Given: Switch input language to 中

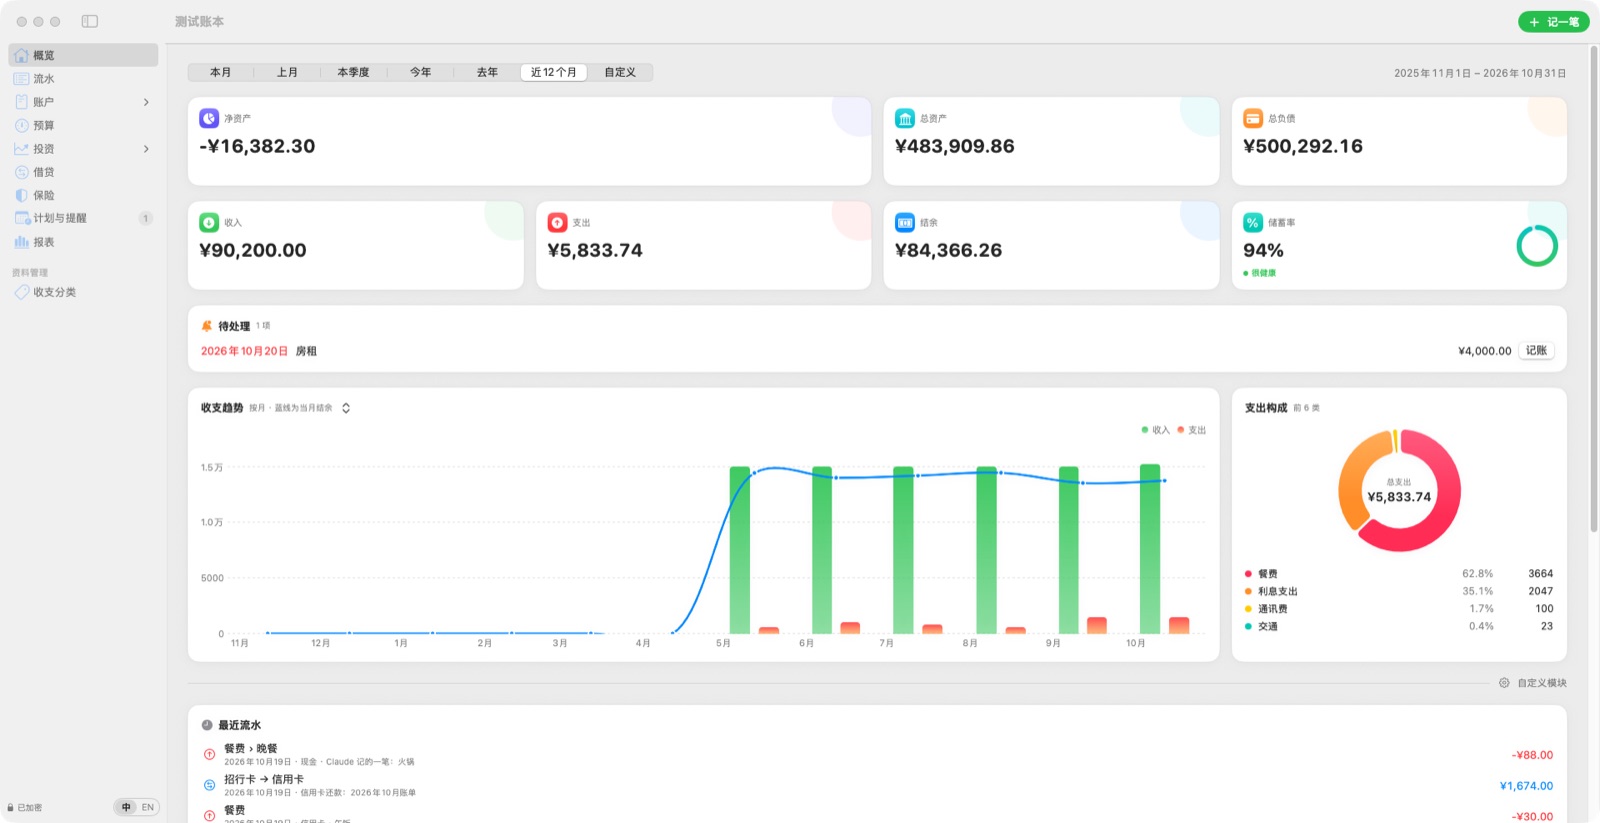Looking at the screenshot, I should pos(126,807).
